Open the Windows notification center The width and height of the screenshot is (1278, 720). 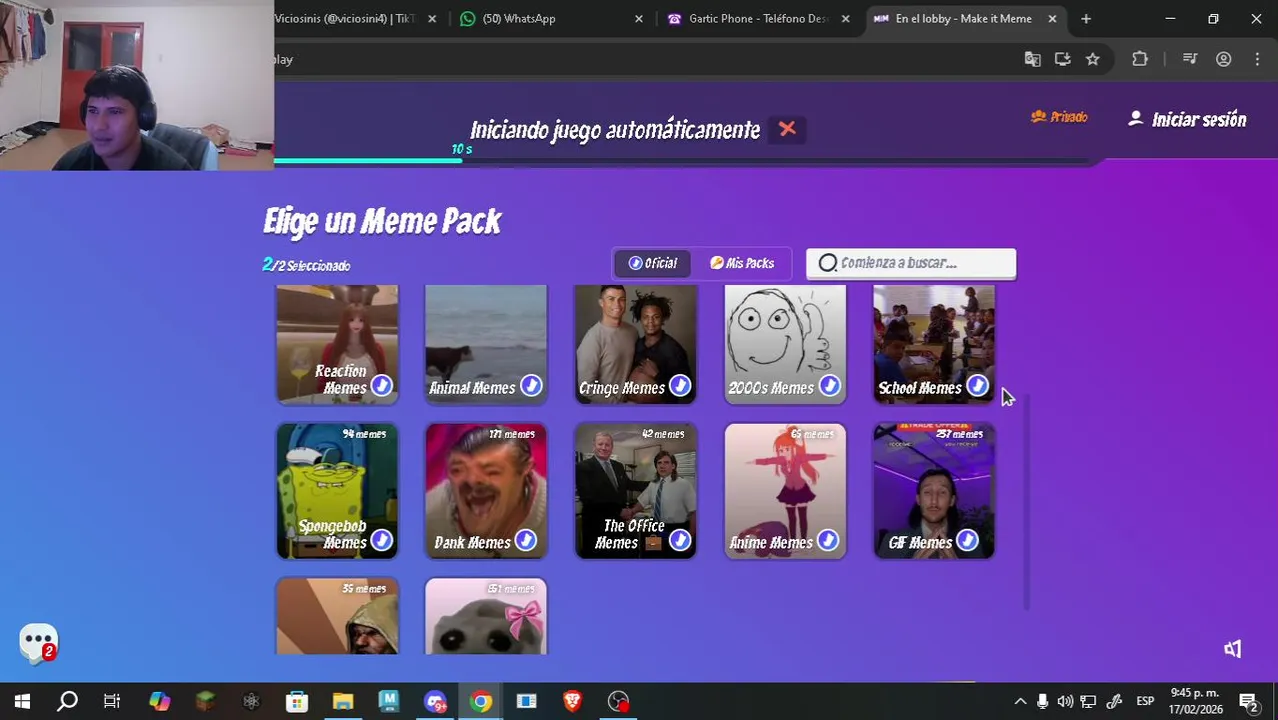point(1249,701)
